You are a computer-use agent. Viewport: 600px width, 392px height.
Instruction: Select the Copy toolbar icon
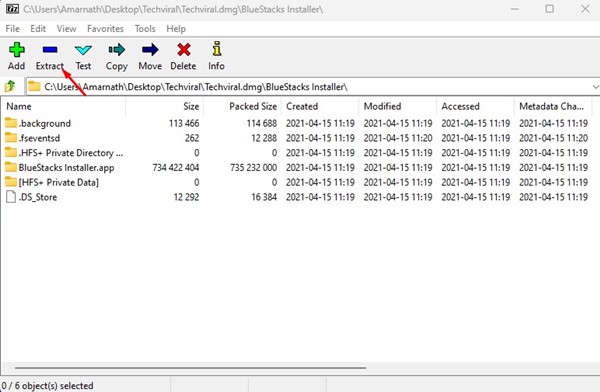pos(117,50)
